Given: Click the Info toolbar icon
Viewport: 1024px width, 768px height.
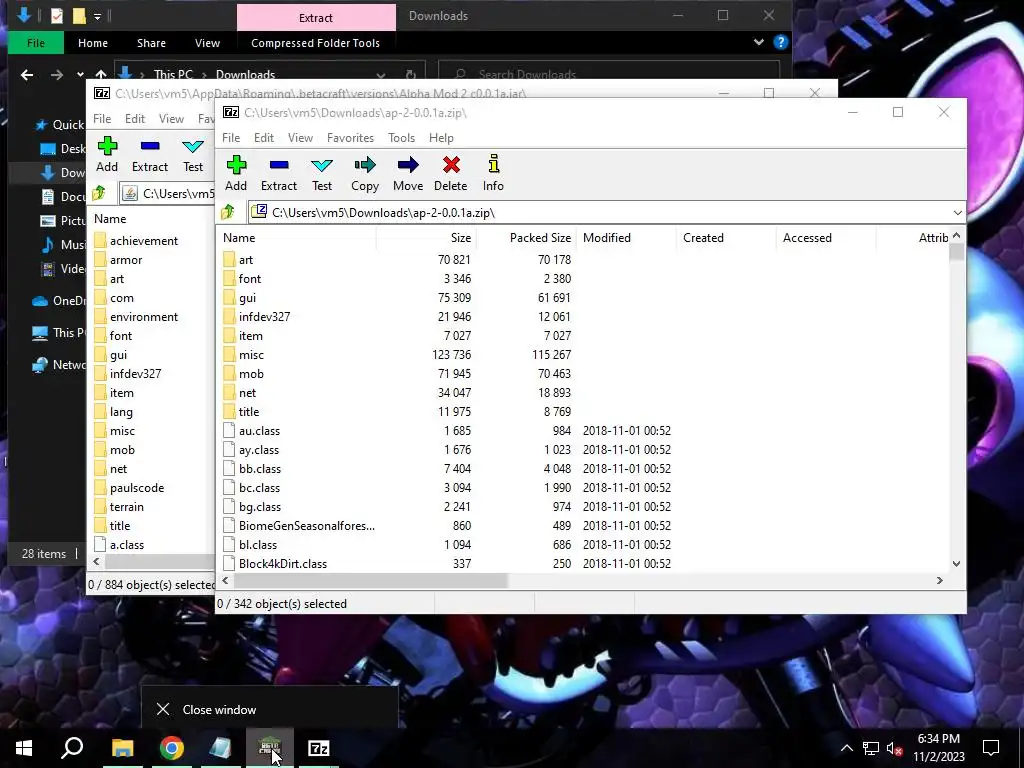Looking at the screenshot, I should click(x=494, y=164).
